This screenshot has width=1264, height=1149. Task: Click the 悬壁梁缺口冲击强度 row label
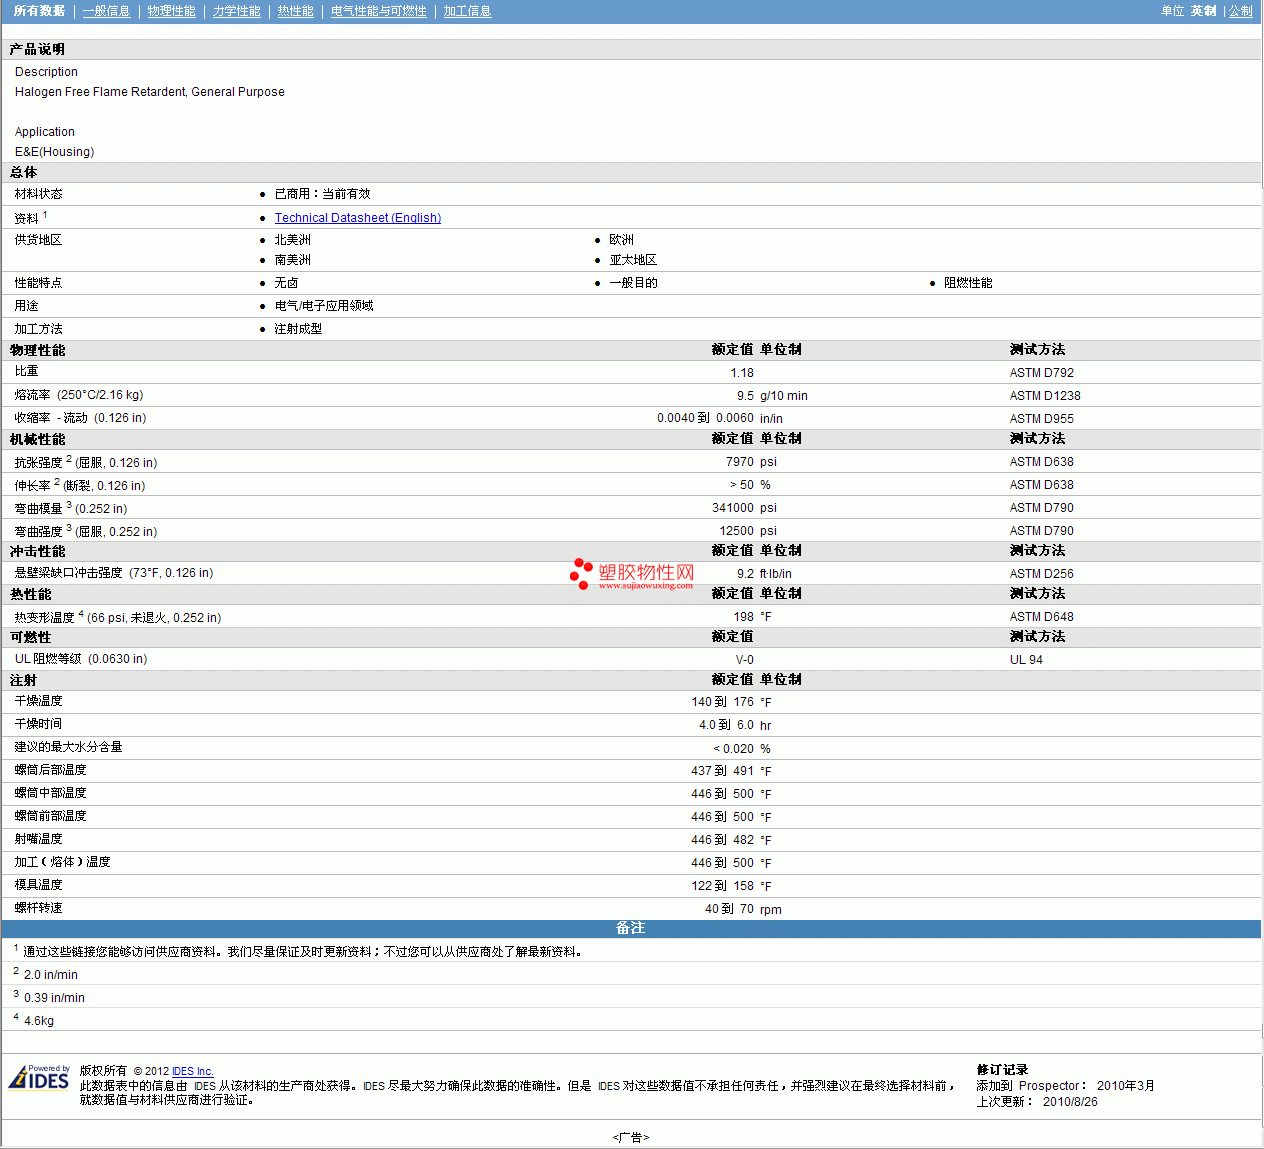[x=114, y=573]
